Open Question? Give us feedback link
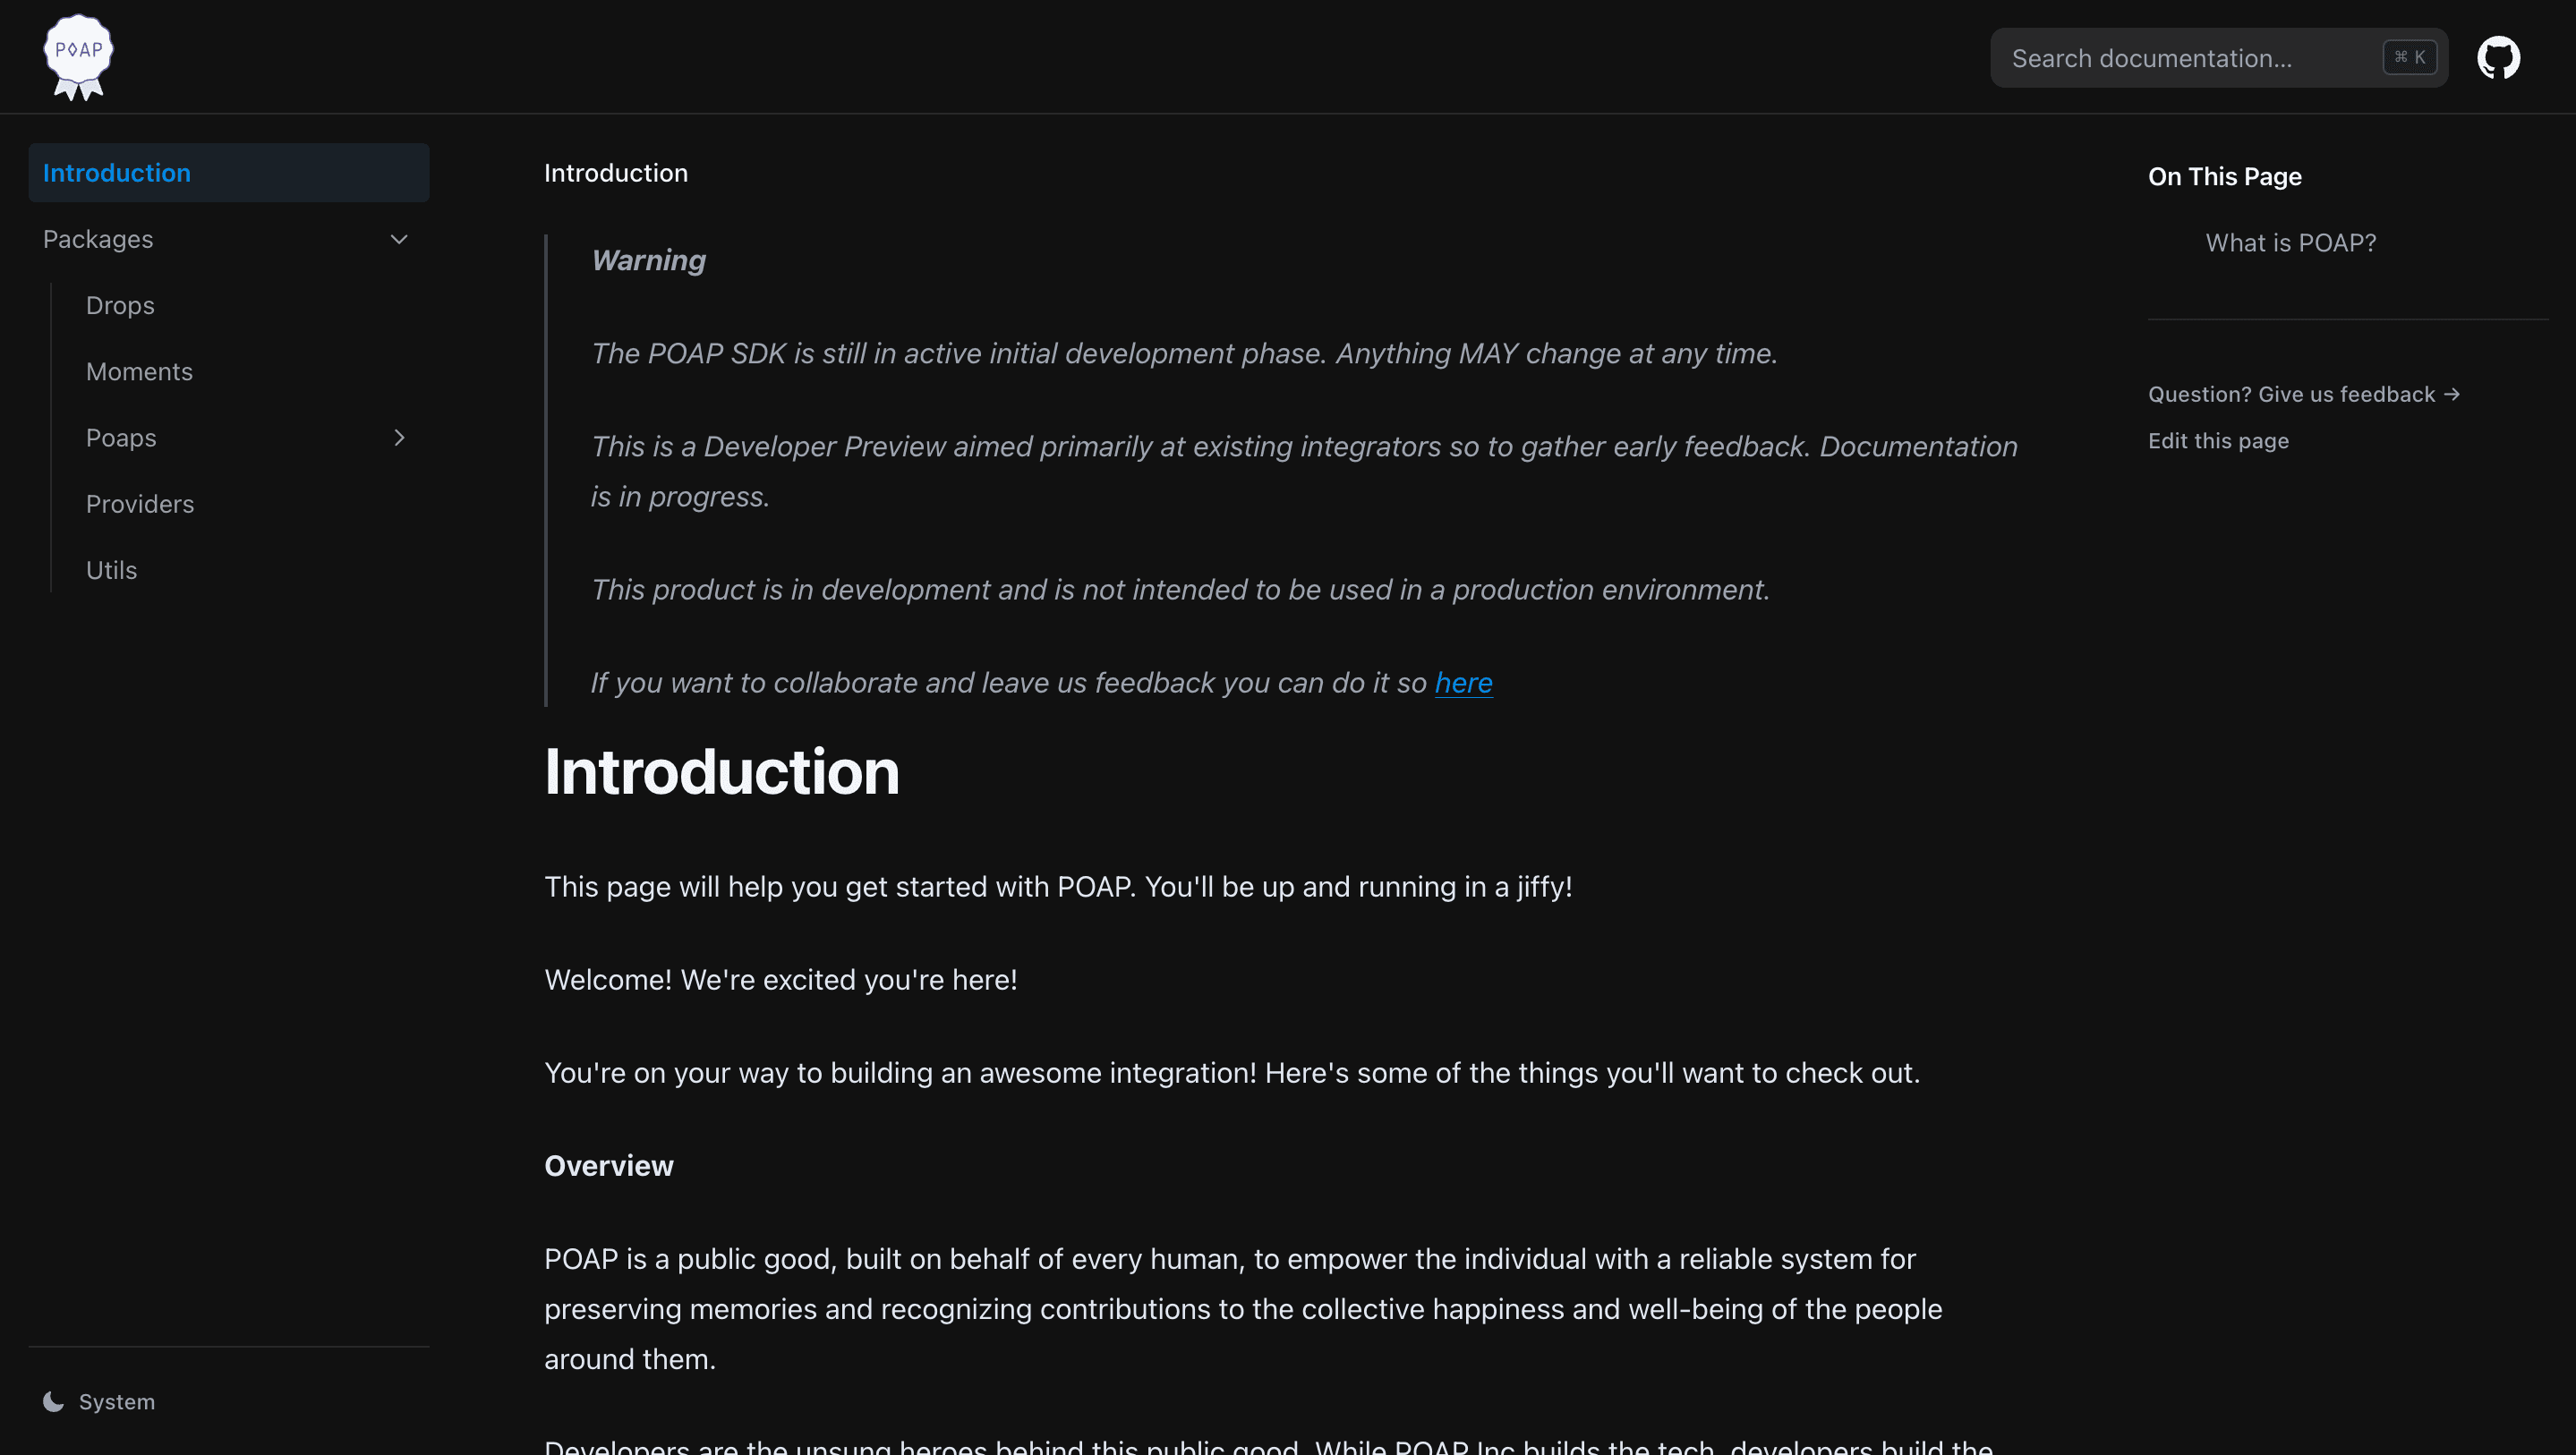 [x=2303, y=394]
